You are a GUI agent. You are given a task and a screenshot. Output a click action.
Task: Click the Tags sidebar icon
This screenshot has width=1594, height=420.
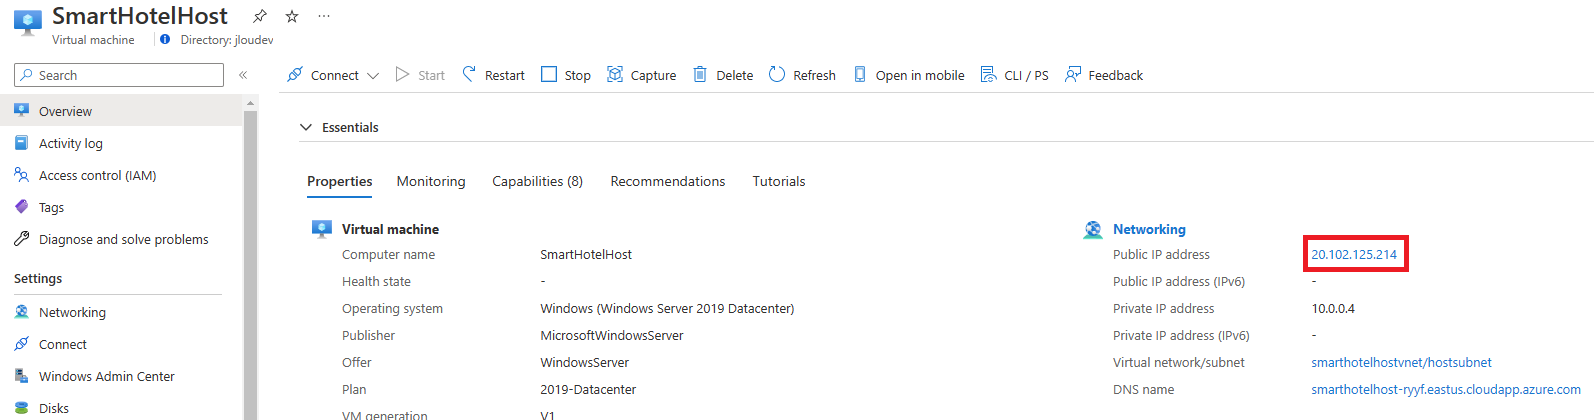22,207
